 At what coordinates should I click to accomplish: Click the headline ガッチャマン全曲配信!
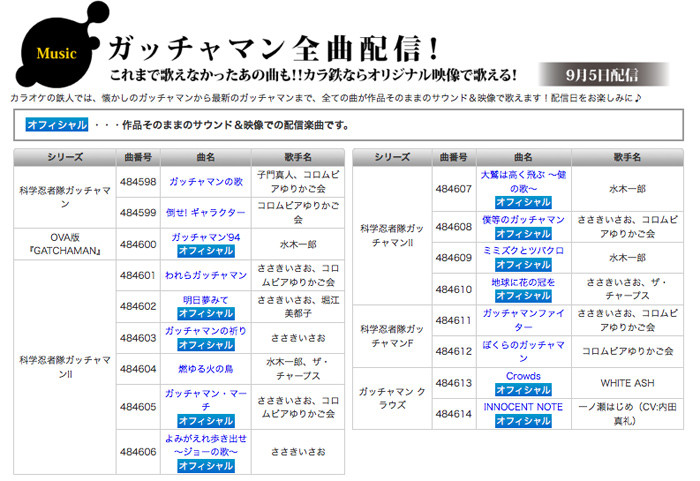[273, 48]
